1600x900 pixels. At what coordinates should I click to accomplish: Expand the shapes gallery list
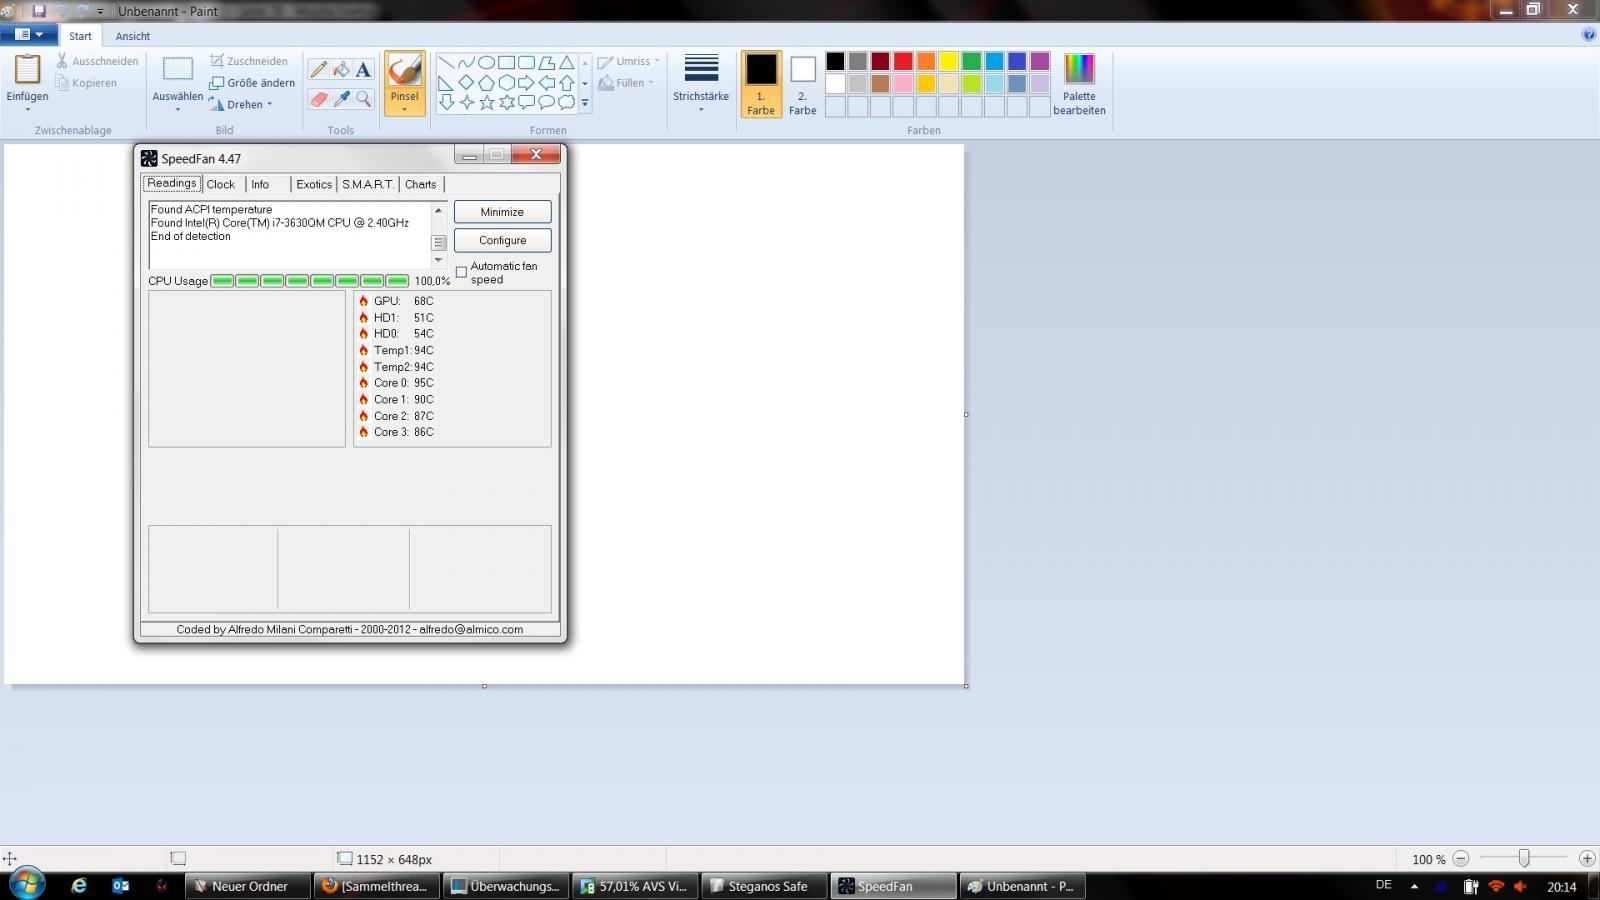pyautogui.click(x=585, y=102)
